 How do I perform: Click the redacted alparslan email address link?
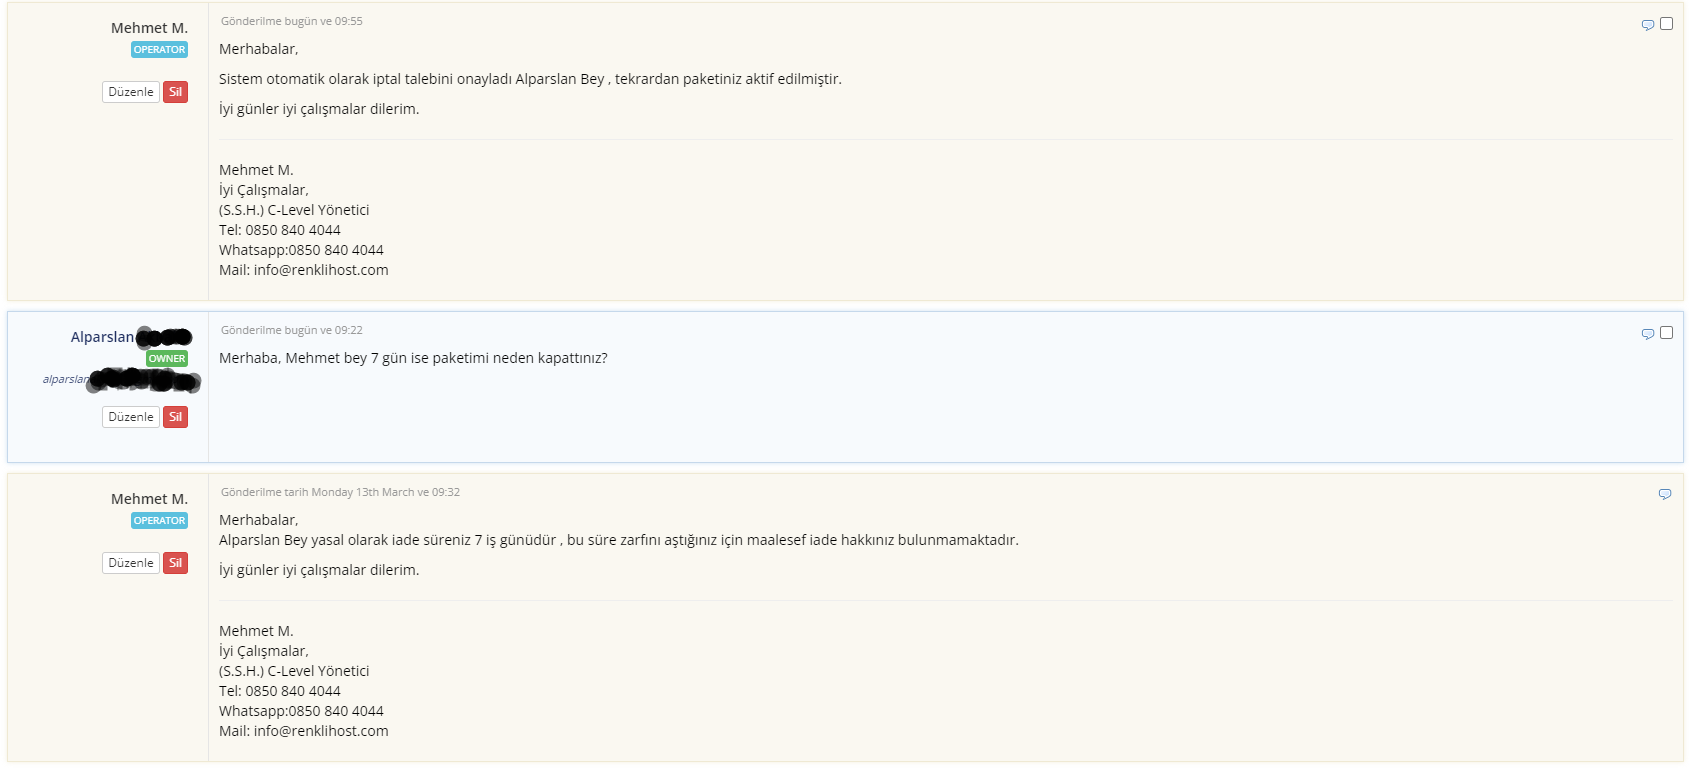(121, 380)
